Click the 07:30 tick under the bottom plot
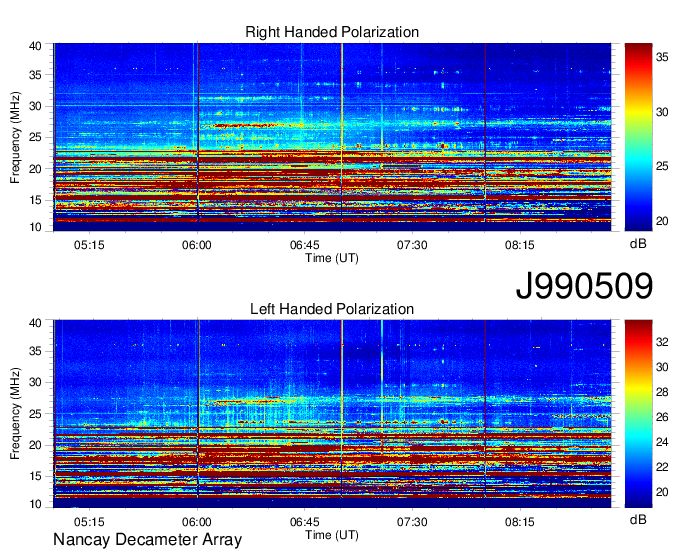Viewport: 680px width, 552px height. [x=412, y=522]
